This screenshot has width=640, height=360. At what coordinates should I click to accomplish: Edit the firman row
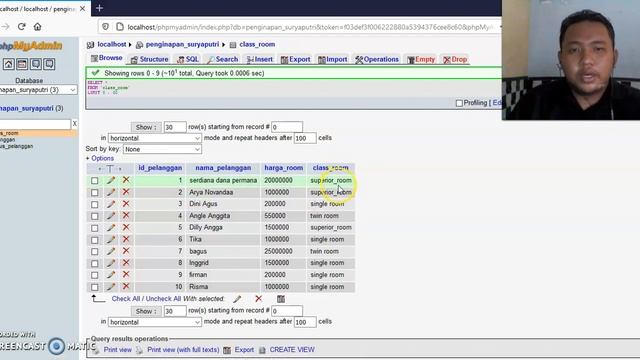pyautogui.click(x=111, y=275)
